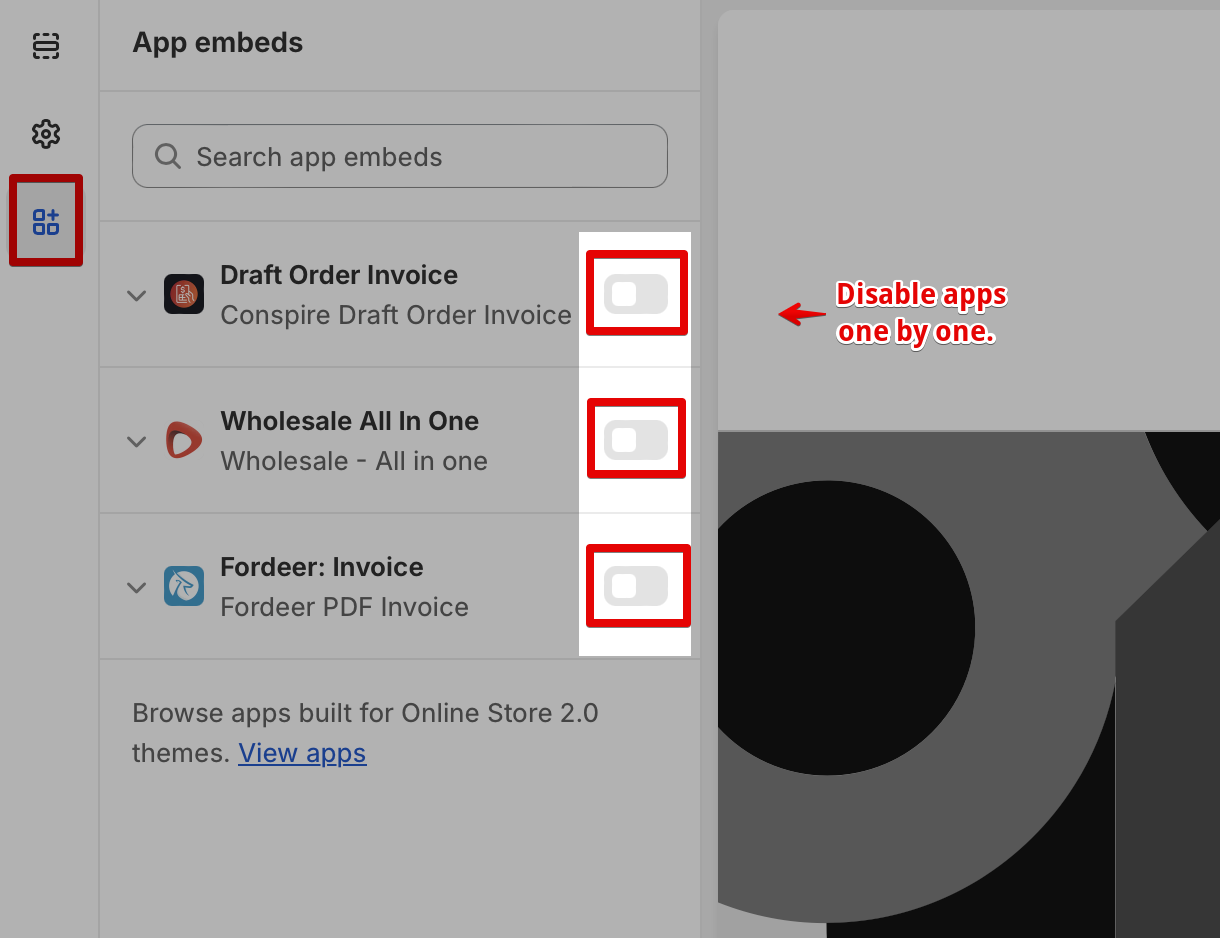Toggle the Wholesale All In One switch

(x=636, y=440)
